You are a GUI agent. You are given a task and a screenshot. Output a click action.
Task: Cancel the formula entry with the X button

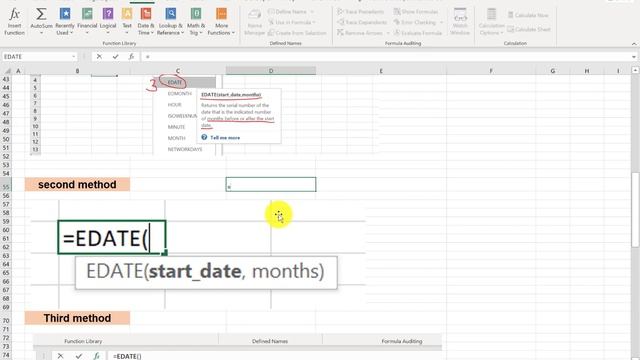click(99, 57)
